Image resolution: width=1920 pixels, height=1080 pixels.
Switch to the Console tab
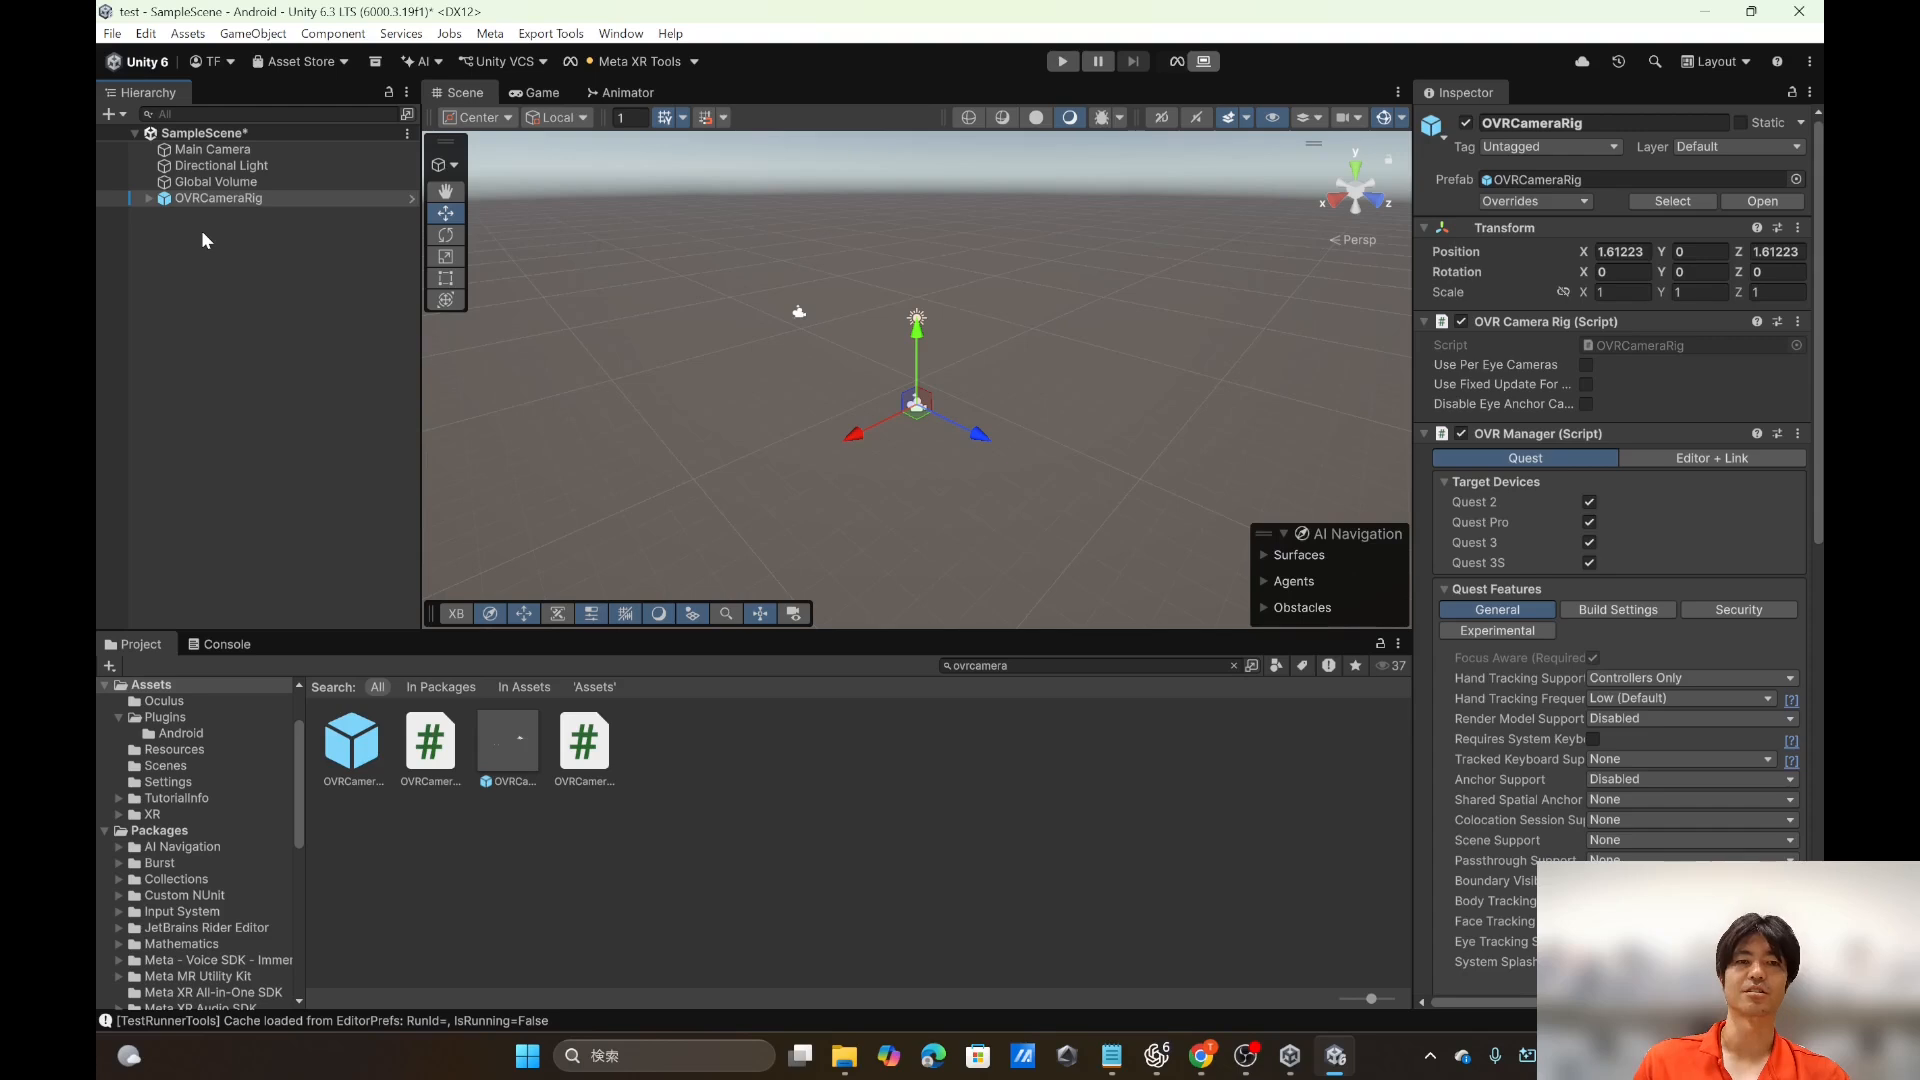coord(219,644)
